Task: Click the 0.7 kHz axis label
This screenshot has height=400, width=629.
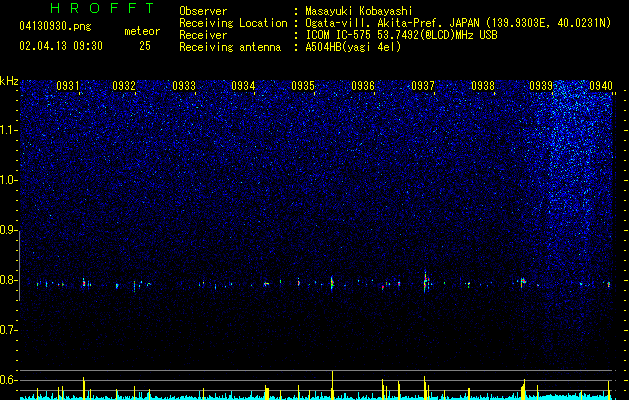Action: coord(9,330)
